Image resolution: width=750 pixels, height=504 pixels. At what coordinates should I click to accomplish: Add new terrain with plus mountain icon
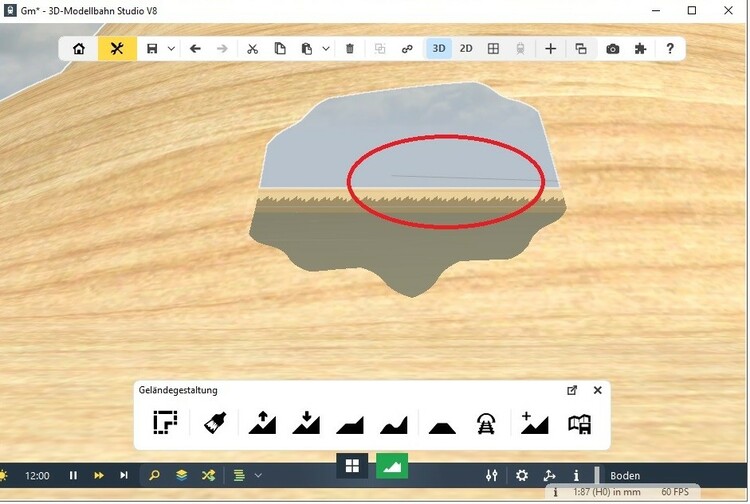tap(534, 422)
